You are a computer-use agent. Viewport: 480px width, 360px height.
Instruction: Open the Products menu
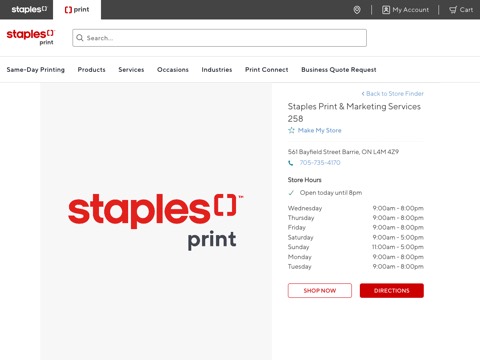coord(91,70)
